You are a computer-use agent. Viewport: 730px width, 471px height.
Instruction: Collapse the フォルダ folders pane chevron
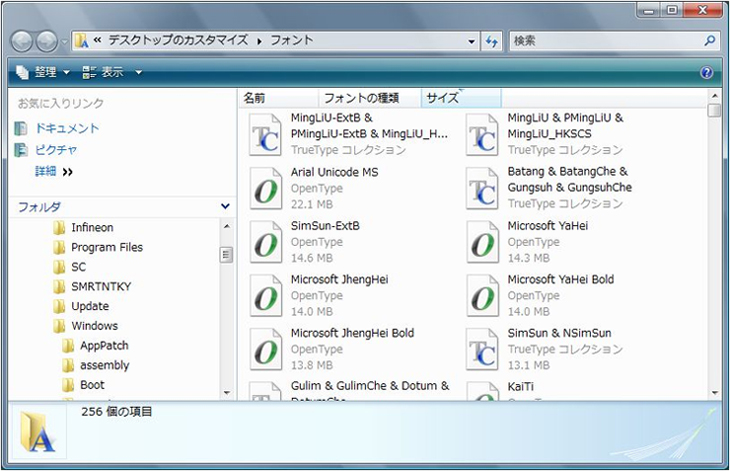225,206
